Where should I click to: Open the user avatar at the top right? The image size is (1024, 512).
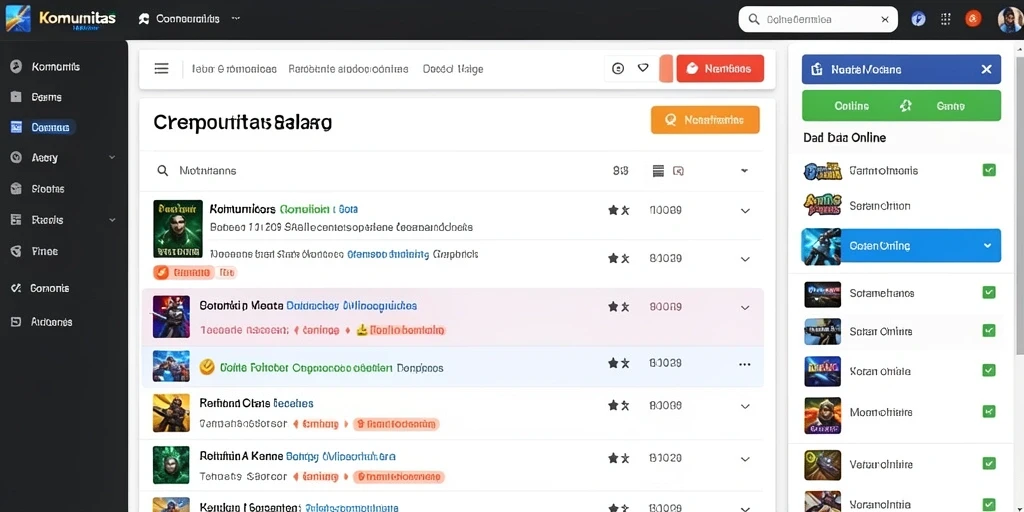point(1010,19)
